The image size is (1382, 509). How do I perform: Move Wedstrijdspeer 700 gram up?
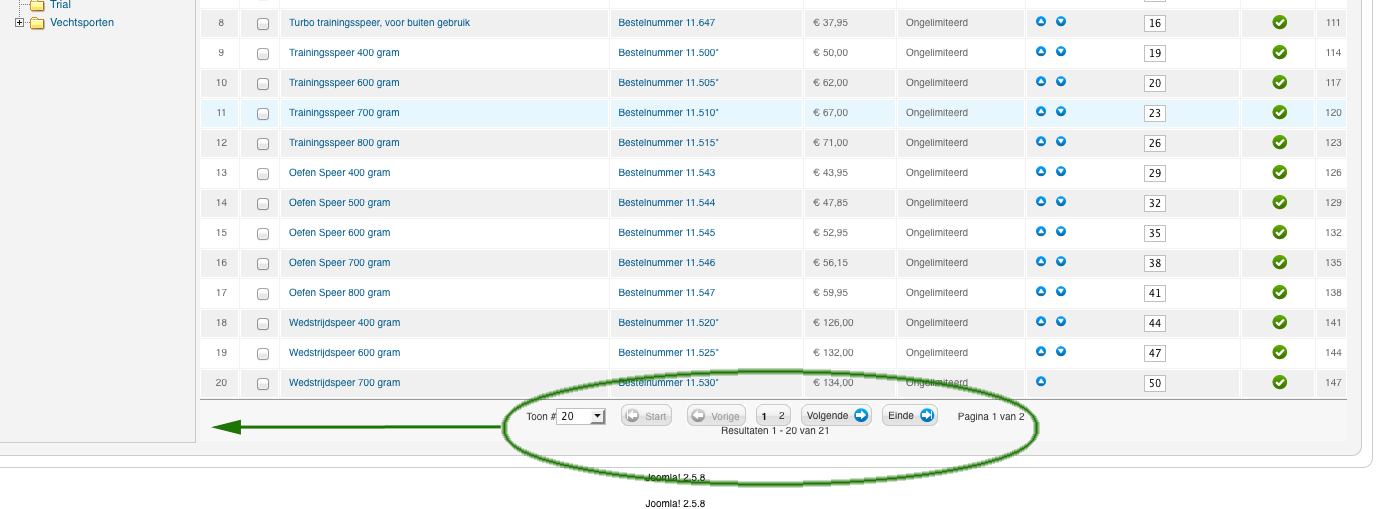coord(1040,381)
